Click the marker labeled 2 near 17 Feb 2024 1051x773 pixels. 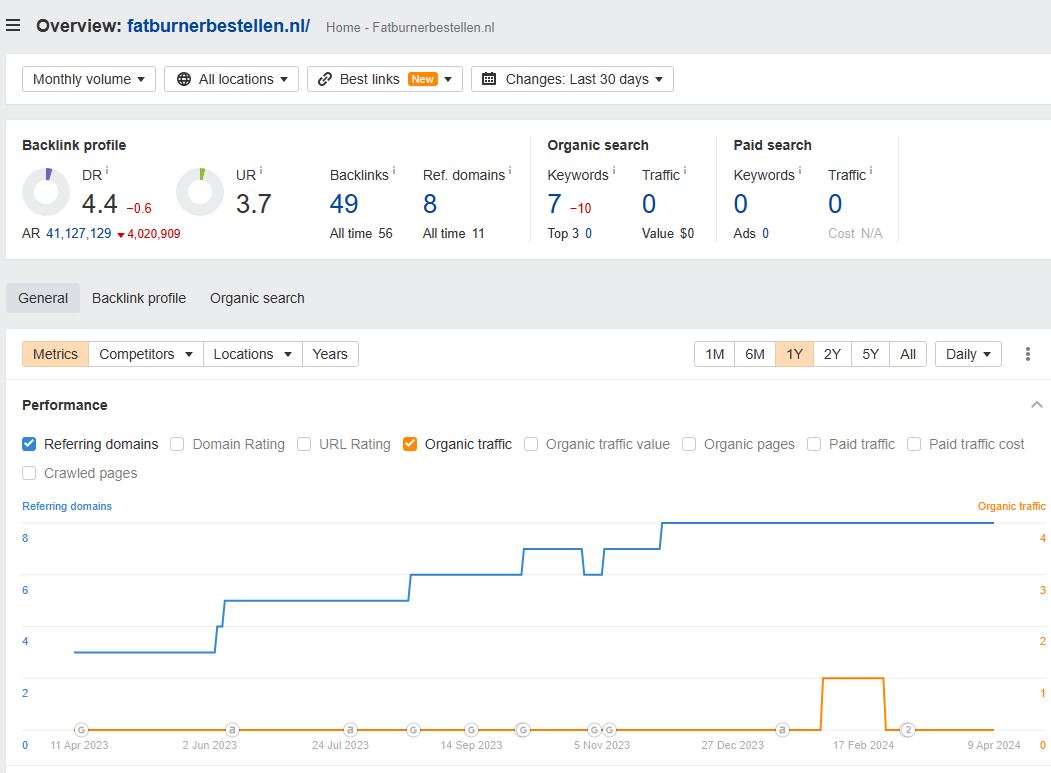pyautogui.click(x=908, y=729)
